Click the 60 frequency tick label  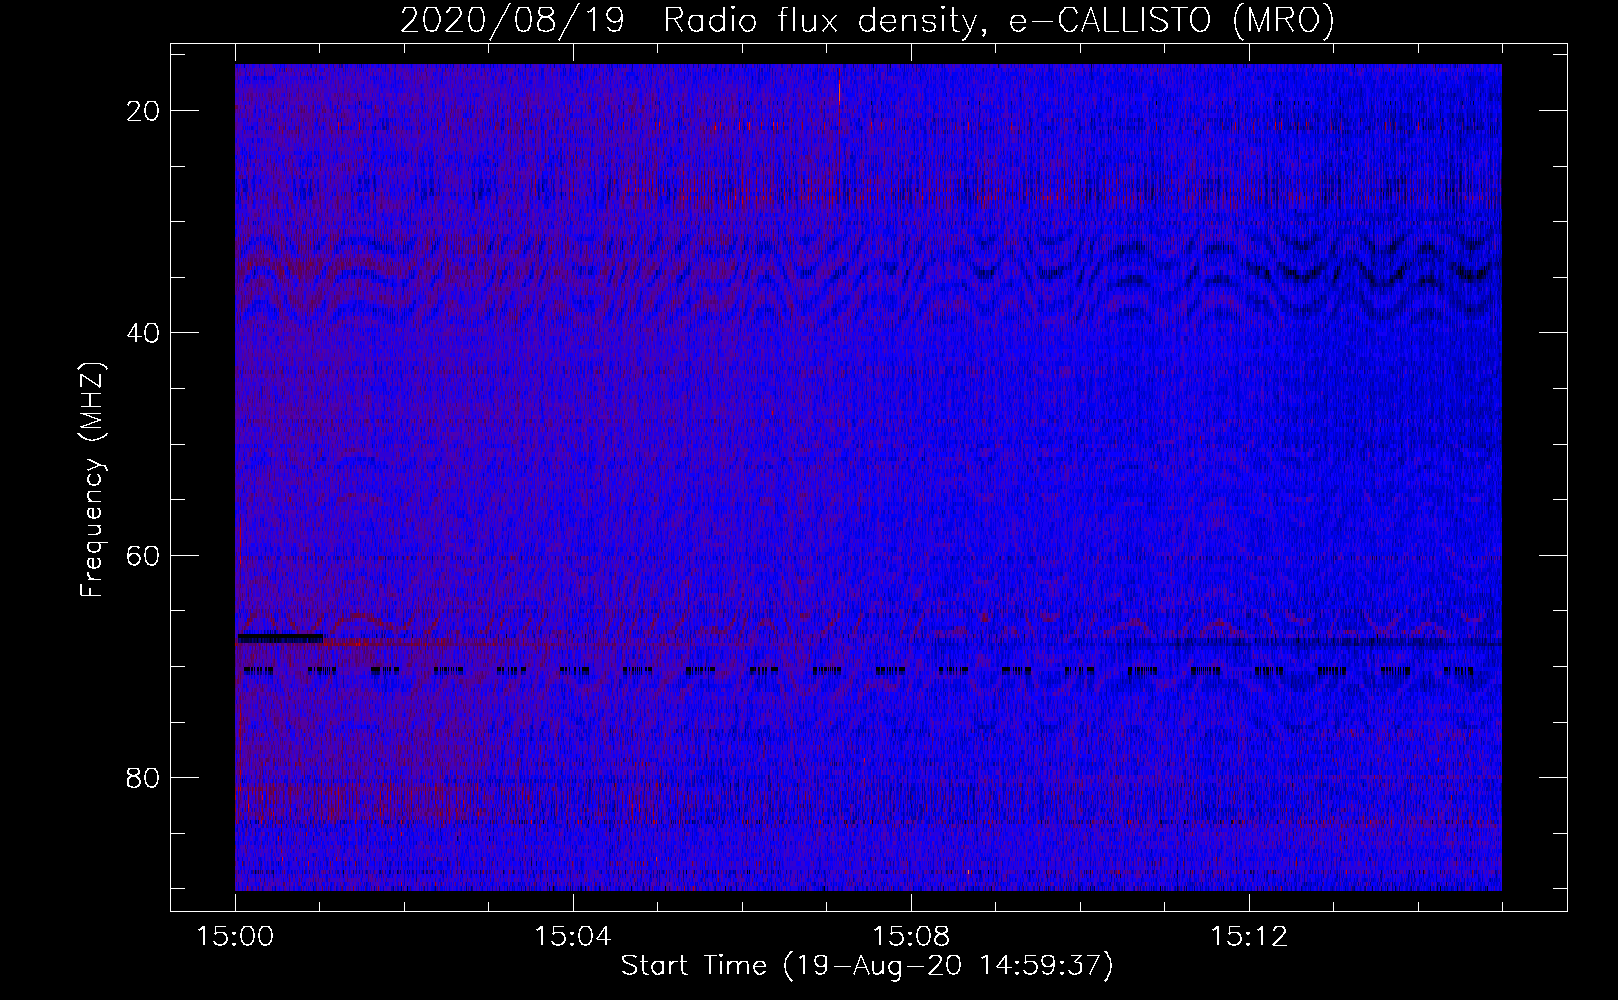[x=145, y=554]
